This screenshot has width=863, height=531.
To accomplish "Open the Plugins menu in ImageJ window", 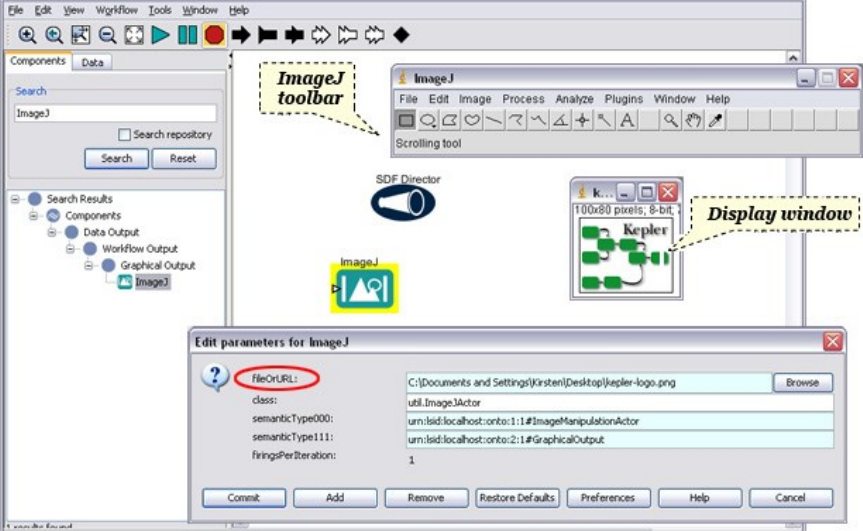I will (x=624, y=99).
